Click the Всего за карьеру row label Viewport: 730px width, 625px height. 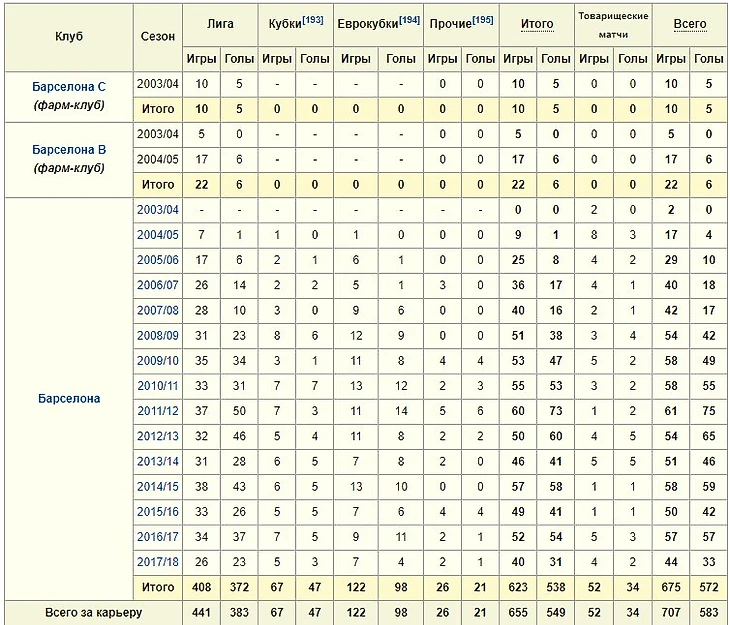pos(91,612)
